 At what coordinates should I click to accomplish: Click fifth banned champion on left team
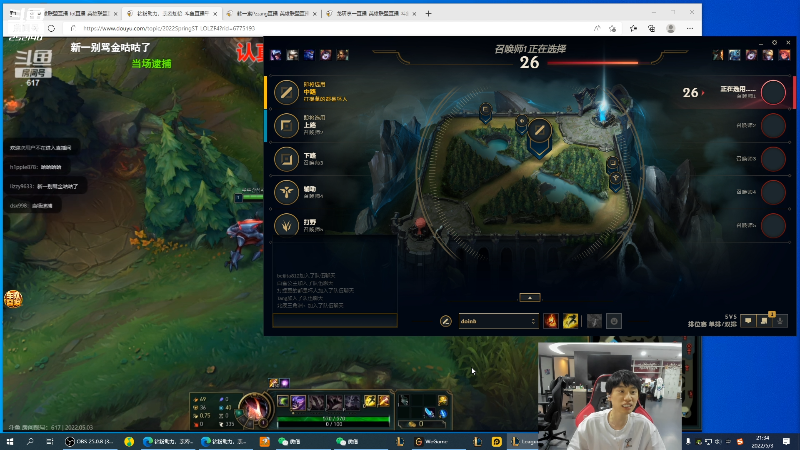342,55
